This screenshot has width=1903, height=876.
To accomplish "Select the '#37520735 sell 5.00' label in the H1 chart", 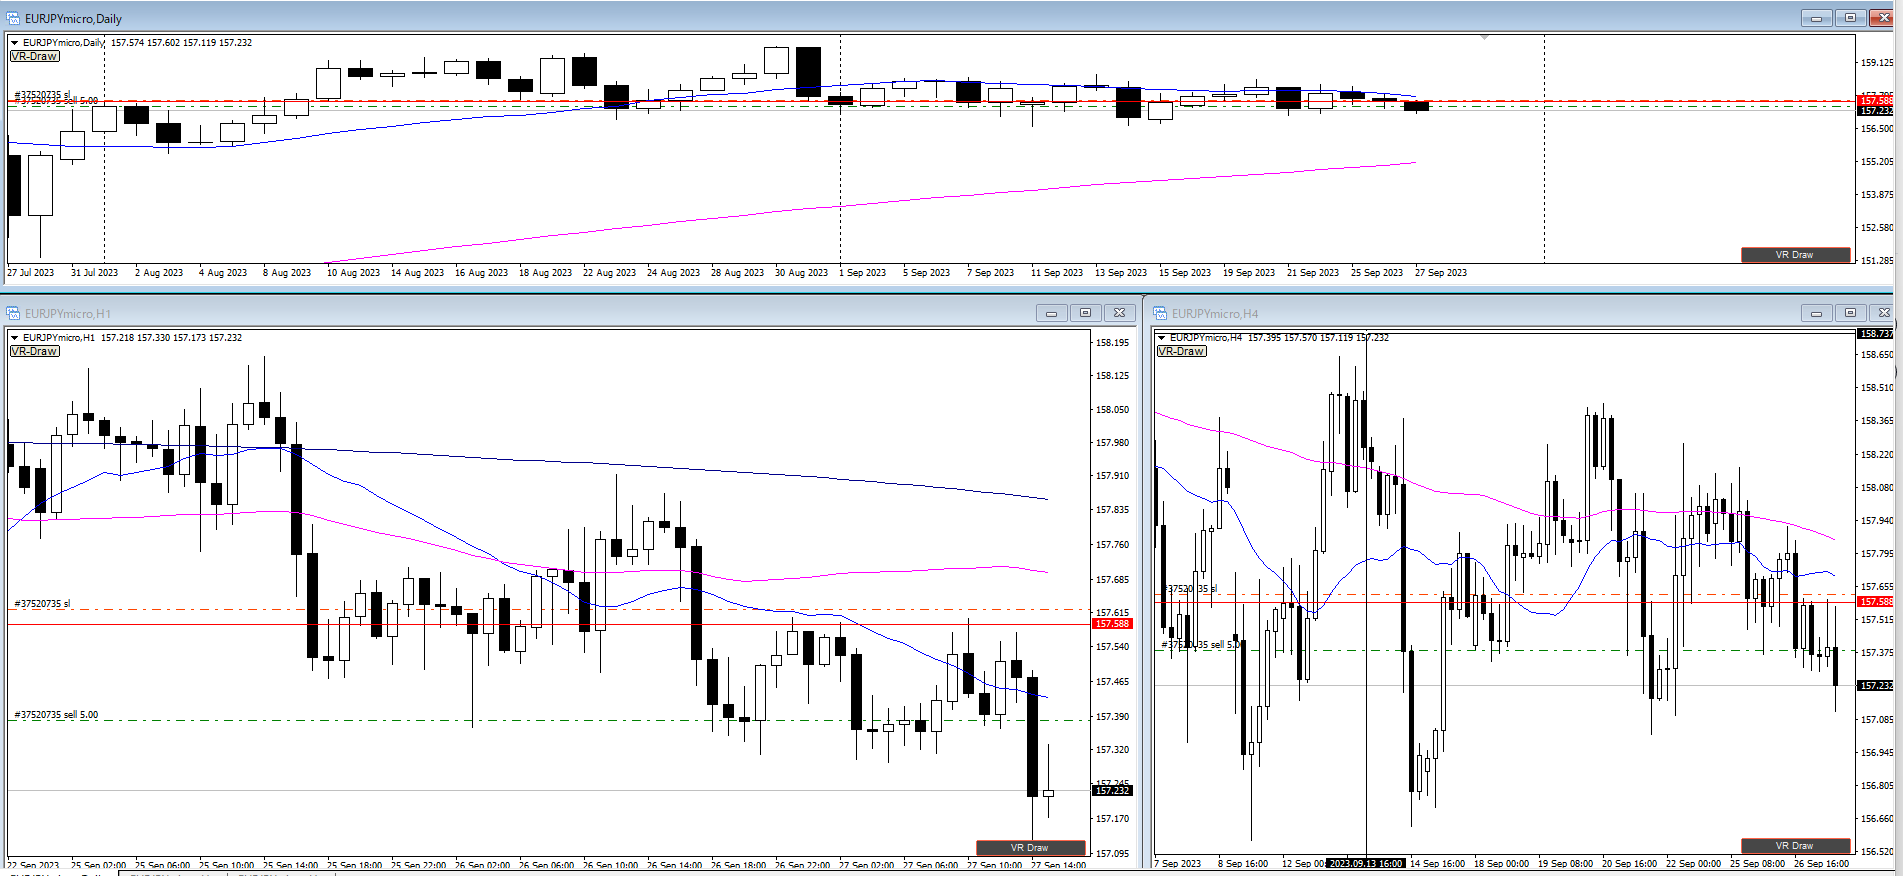I will point(56,715).
